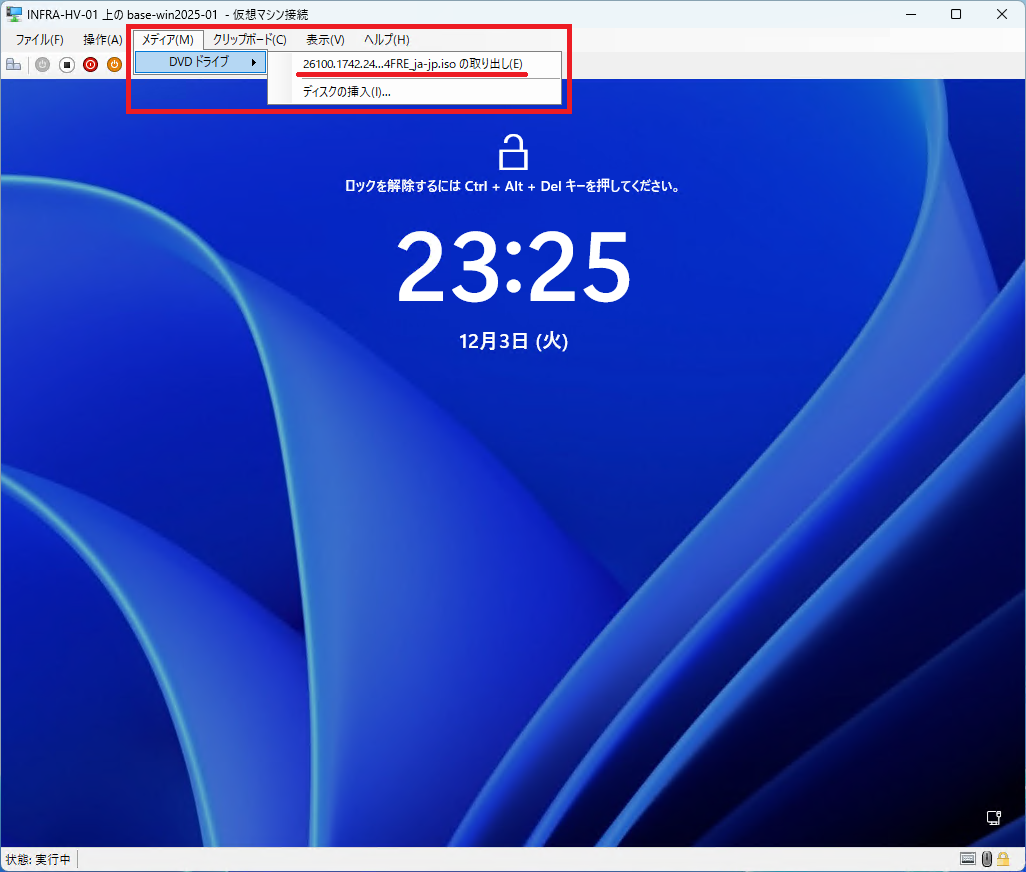Click the Ctrl + Alt + Del unlock instruction text
The image size is (1026, 872).
click(513, 186)
